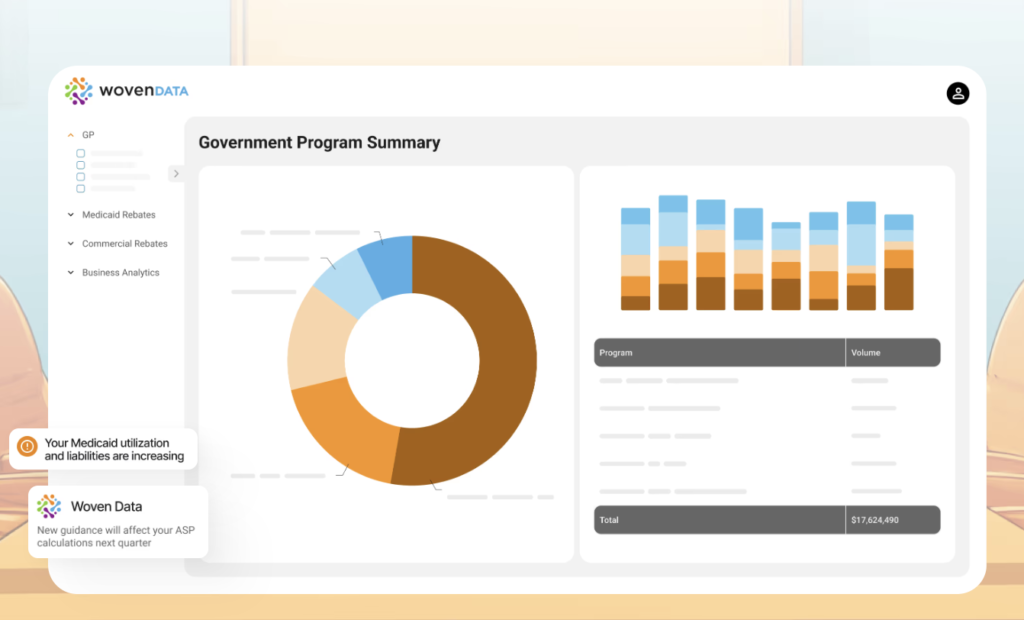
Task: Open the Medicaid utilization increasing alert
Action: pyautogui.click(x=103, y=449)
